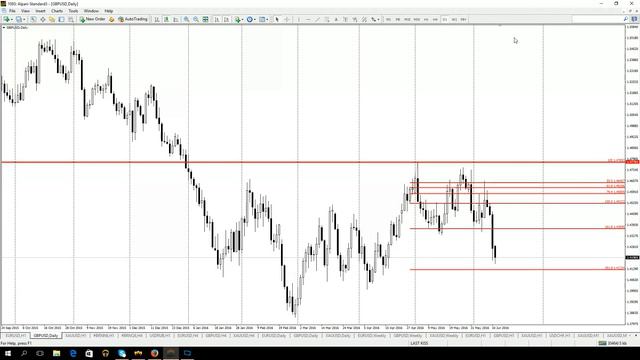Zoom out of the chart
Image resolution: width=640 pixels, height=360 pixels.
point(196,19)
